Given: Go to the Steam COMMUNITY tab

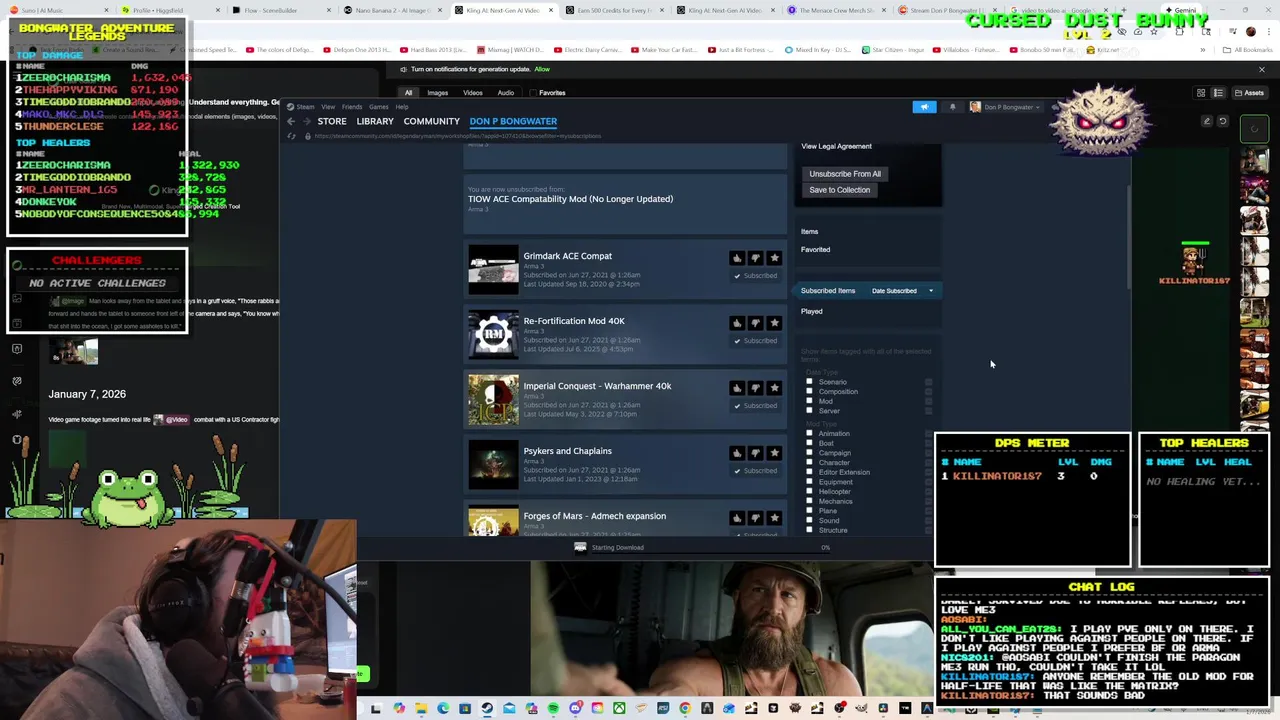Looking at the screenshot, I should tap(431, 121).
